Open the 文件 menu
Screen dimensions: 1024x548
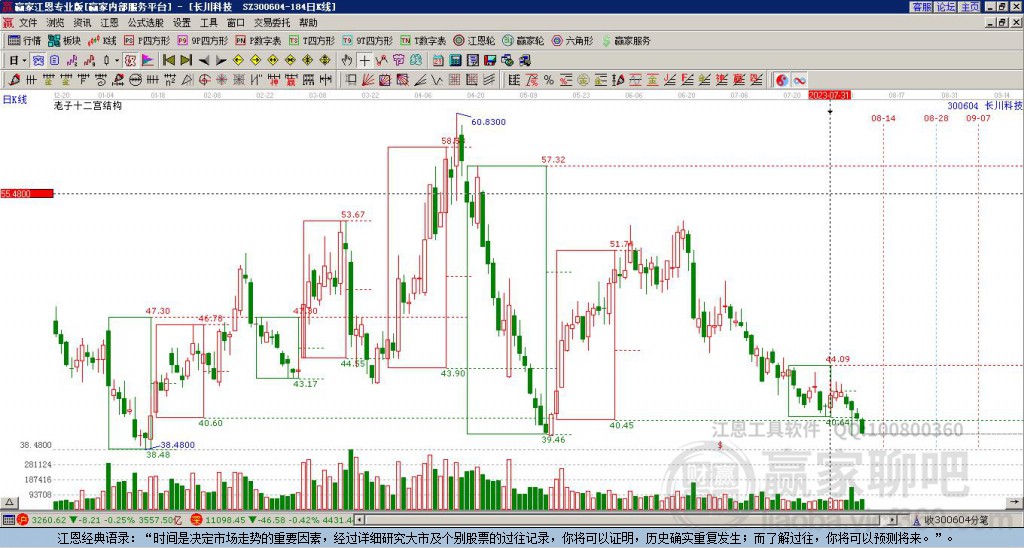(x=28, y=23)
